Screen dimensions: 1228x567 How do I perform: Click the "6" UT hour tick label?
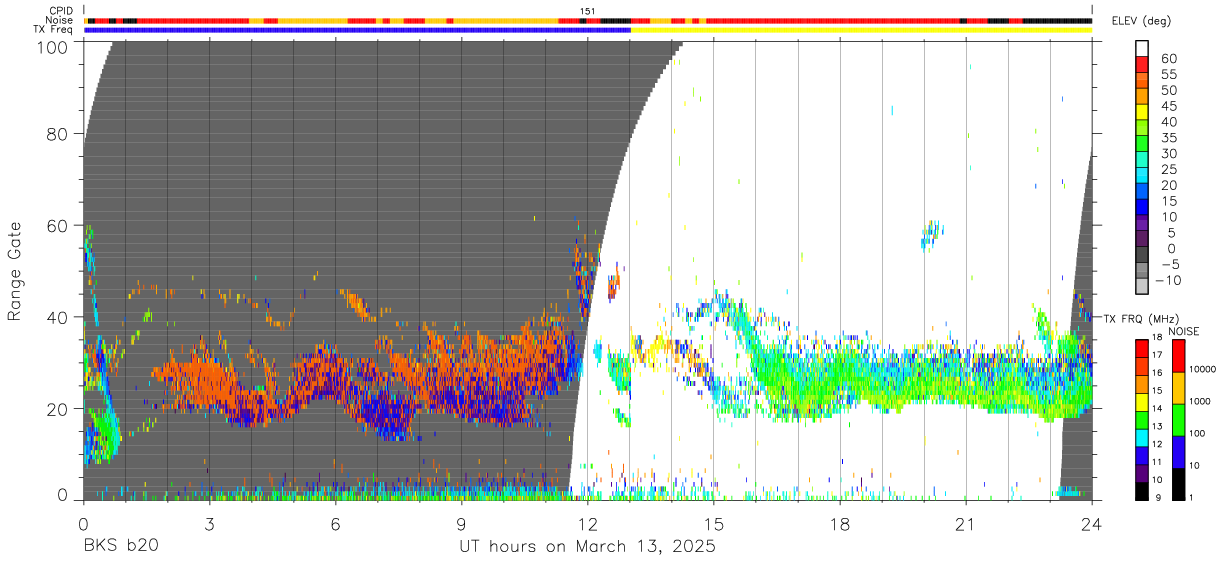335,523
